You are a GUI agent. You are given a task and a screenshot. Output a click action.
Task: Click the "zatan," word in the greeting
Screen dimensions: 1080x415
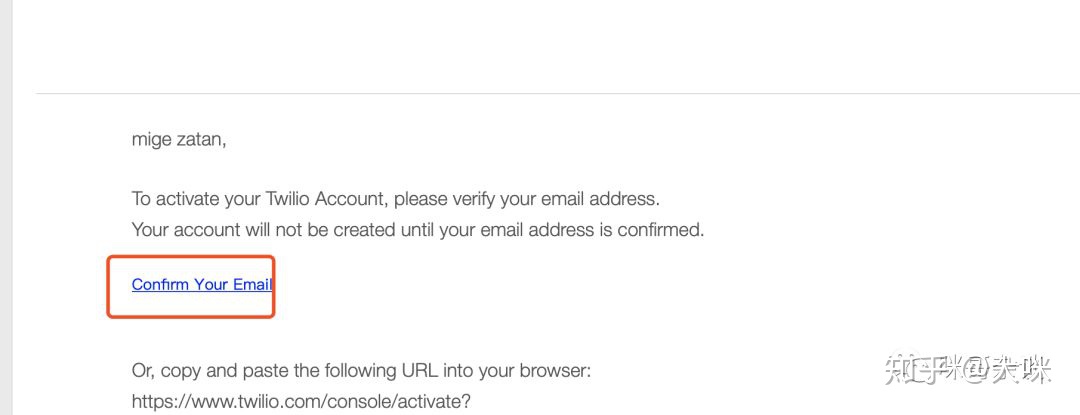pyautogui.click(x=203, y=140)
